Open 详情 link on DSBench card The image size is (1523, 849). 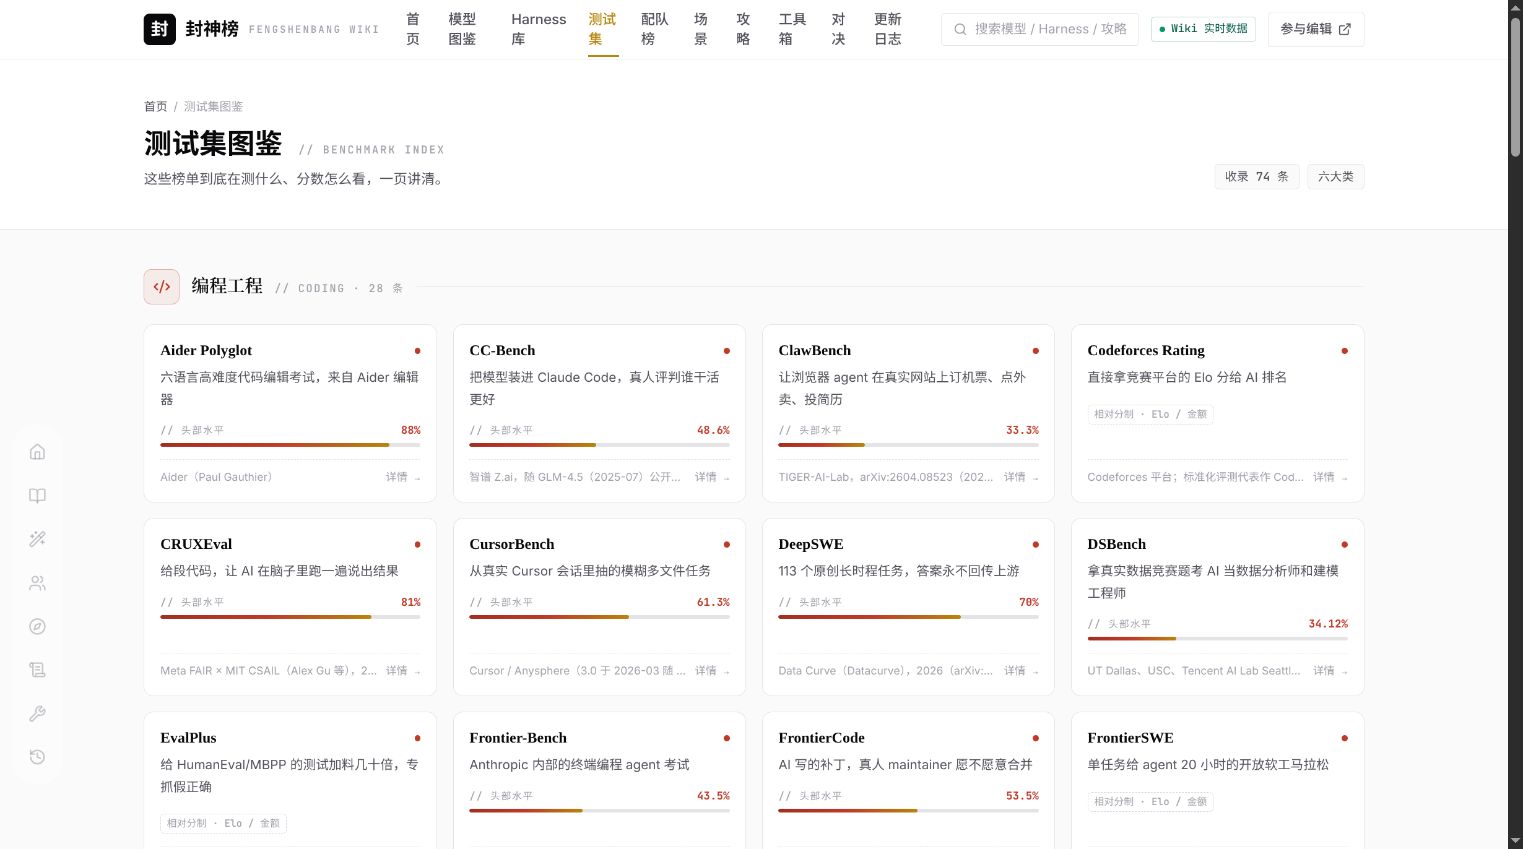click(1330, 671)
